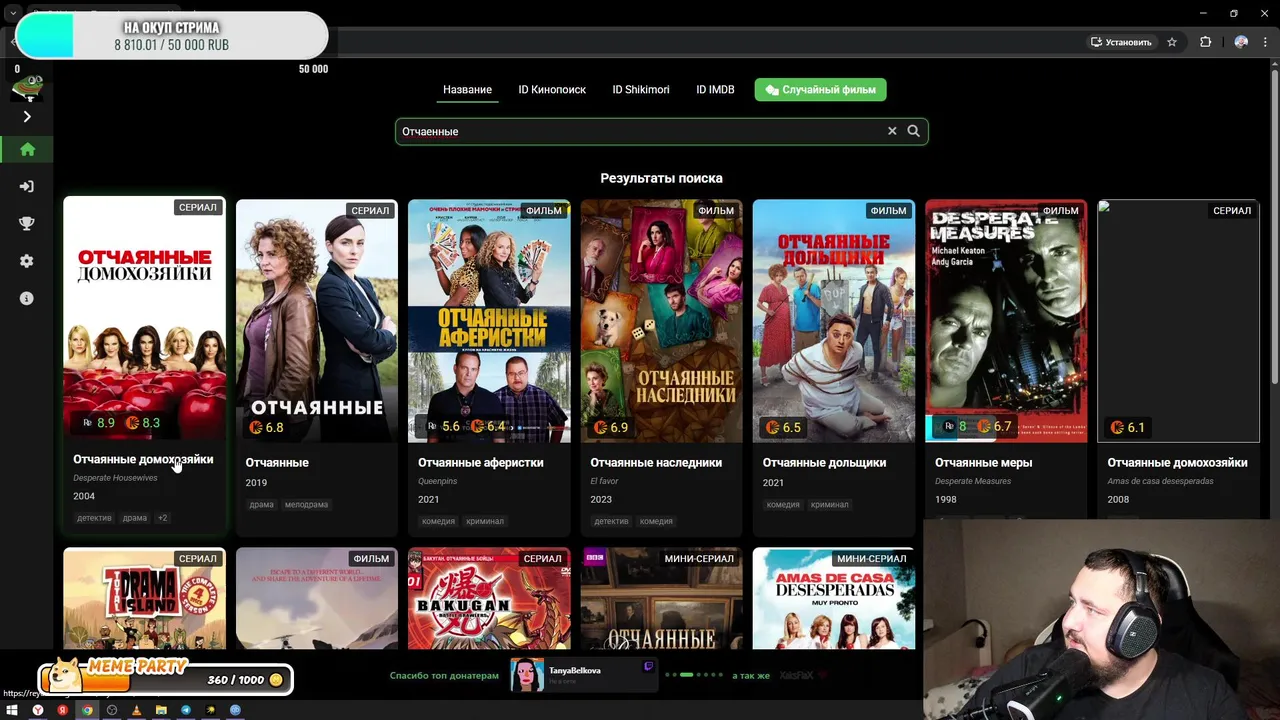This screenshot has height=720, width=1280.
Task: Click the 6.8 rating on the Отчаянные poster
Action: click(267, 427)
